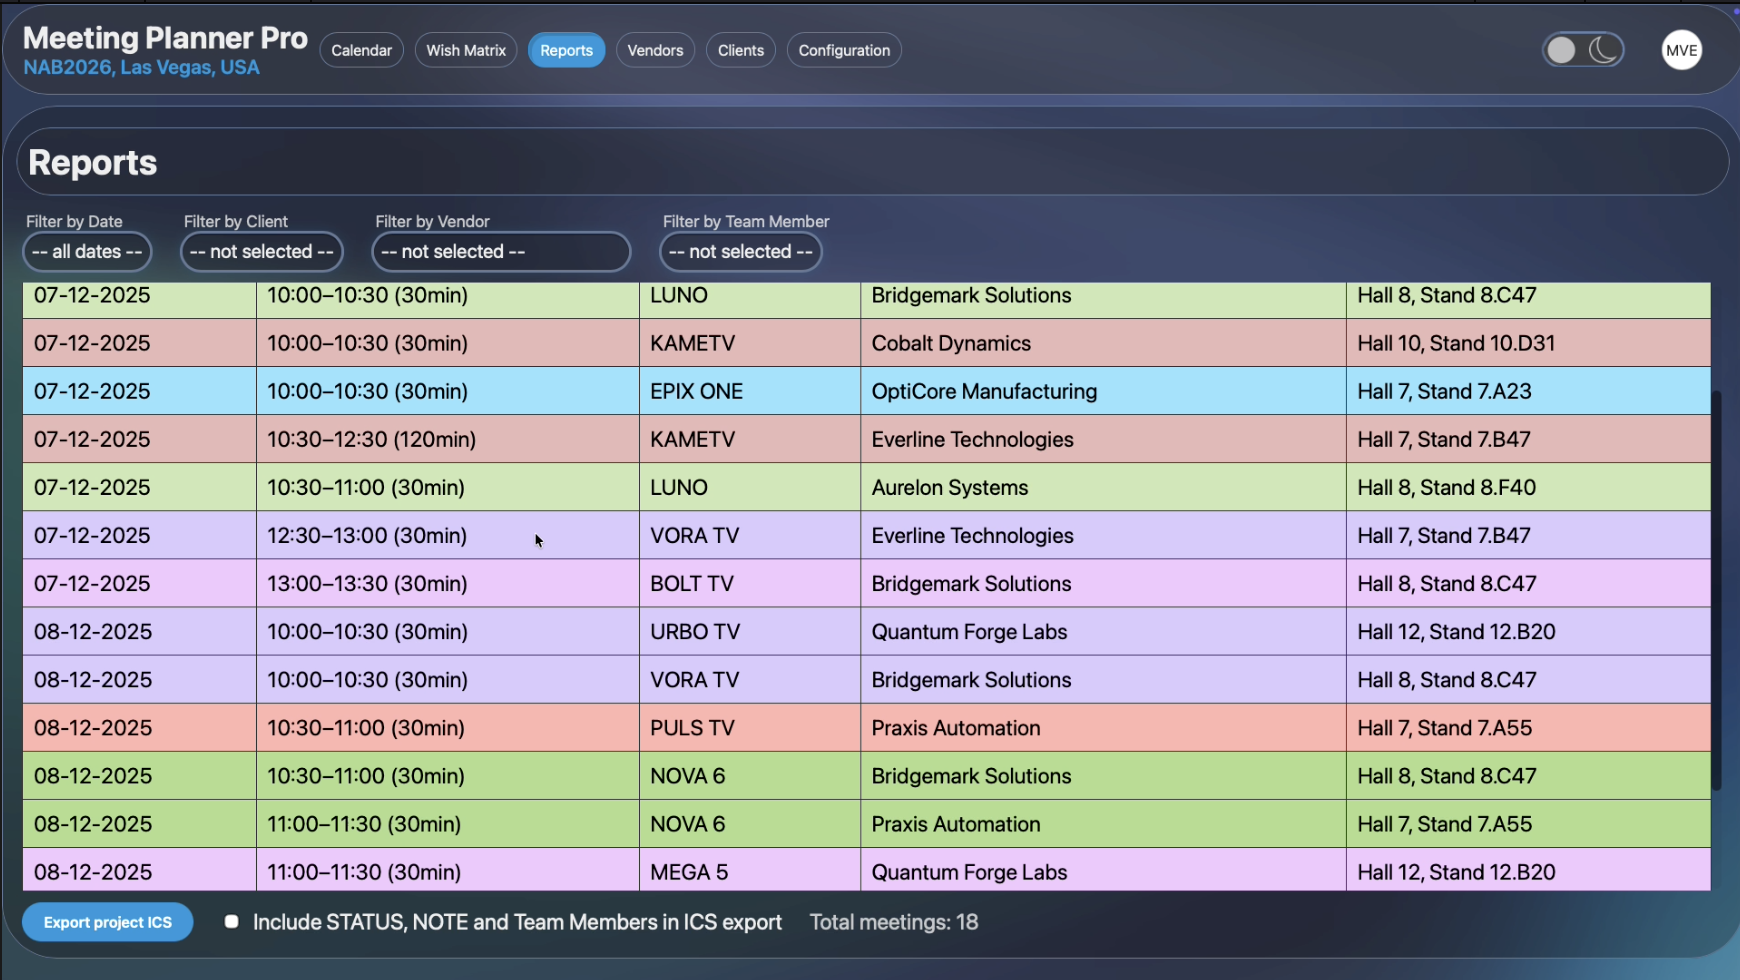
Task: Click the Reports page heading
Action: (92, 163)
